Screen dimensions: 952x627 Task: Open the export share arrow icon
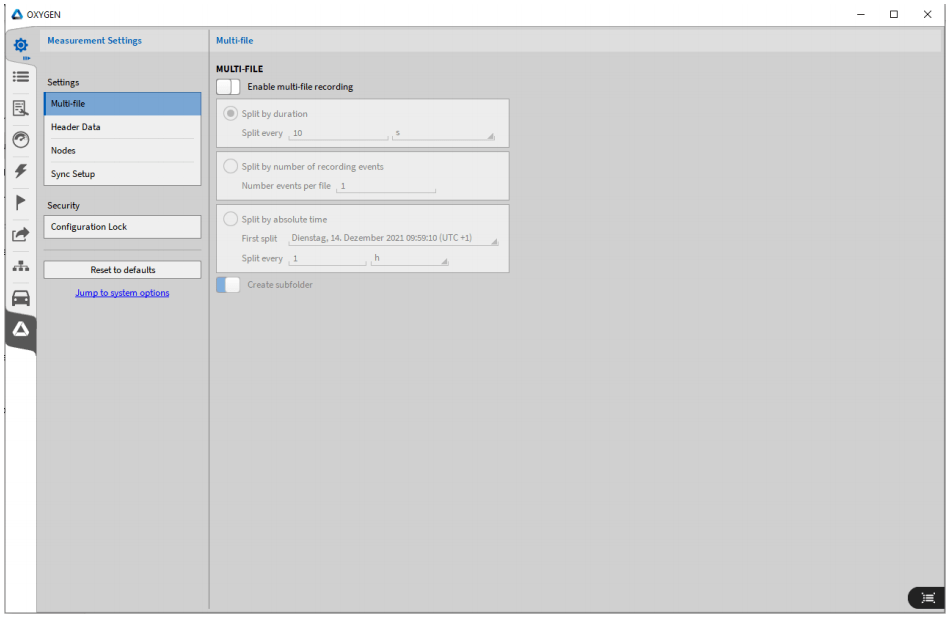coord(20,234)
